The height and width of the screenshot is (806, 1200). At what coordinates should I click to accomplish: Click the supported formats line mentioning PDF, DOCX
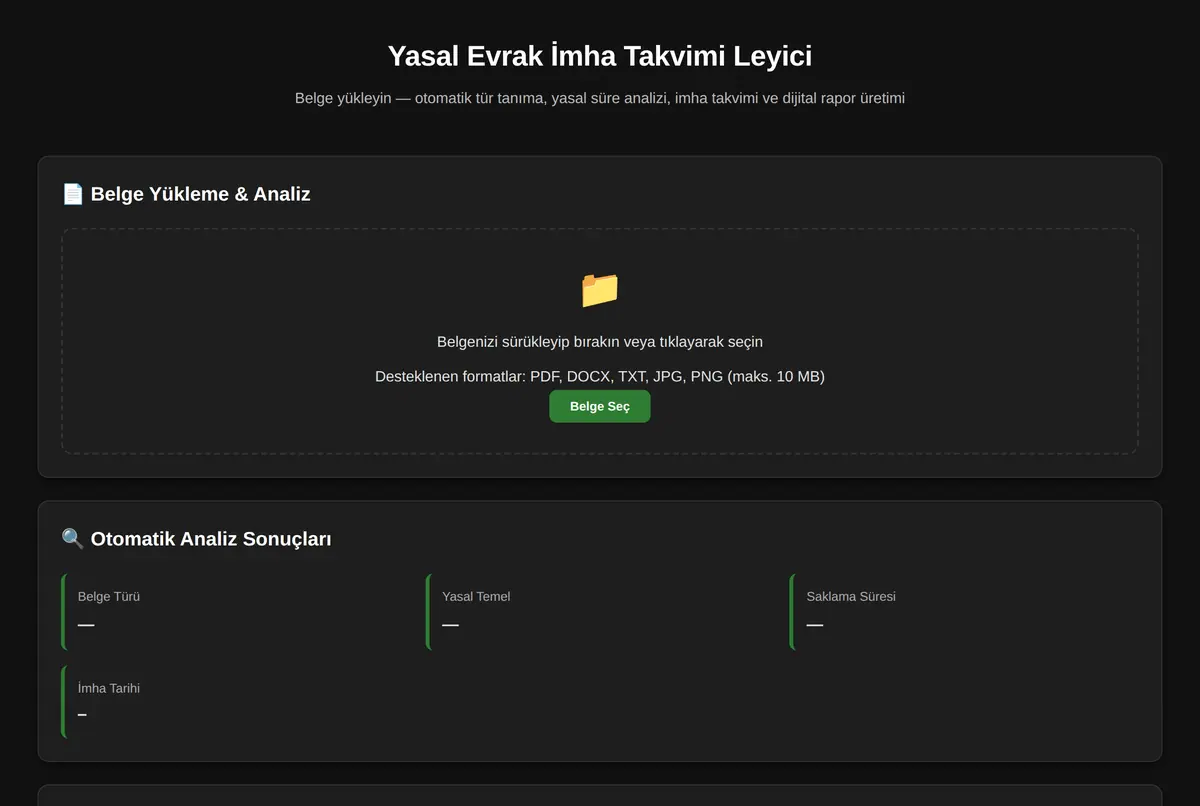coord(600,377)
